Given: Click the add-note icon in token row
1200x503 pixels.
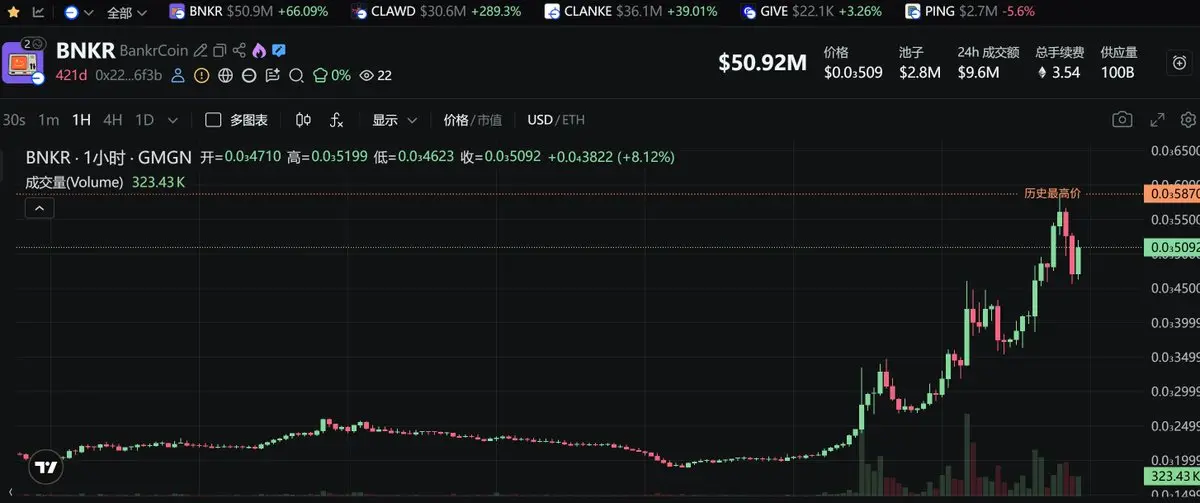Looking at the screenshot, I should click(272, 75).
